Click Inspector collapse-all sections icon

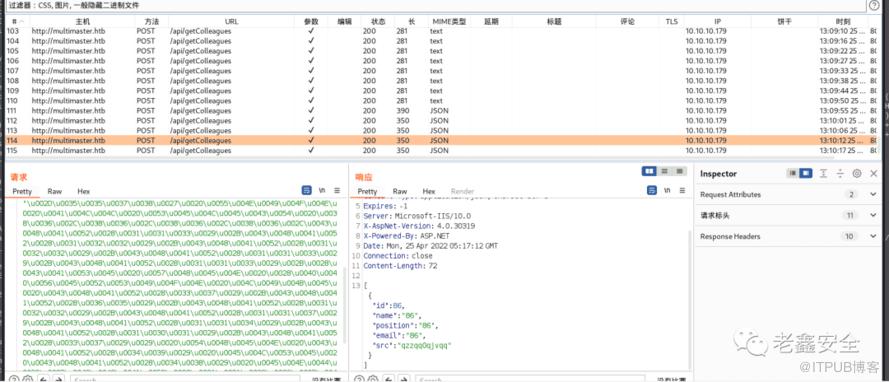pos(840,173)
